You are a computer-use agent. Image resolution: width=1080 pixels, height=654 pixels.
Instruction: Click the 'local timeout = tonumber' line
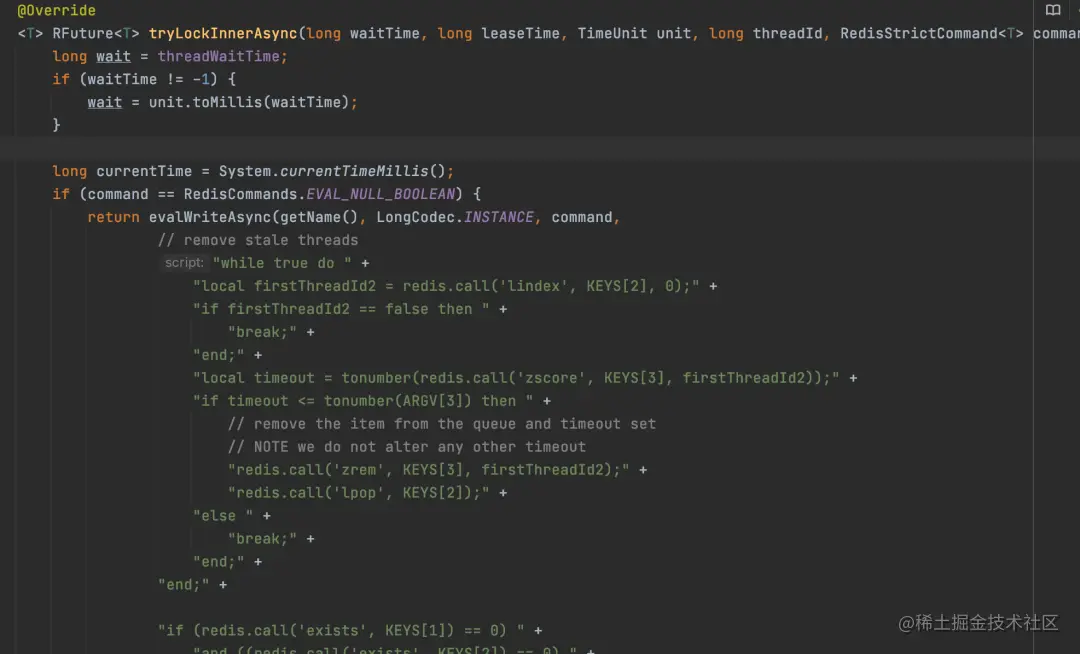click(x=516, y=378)
